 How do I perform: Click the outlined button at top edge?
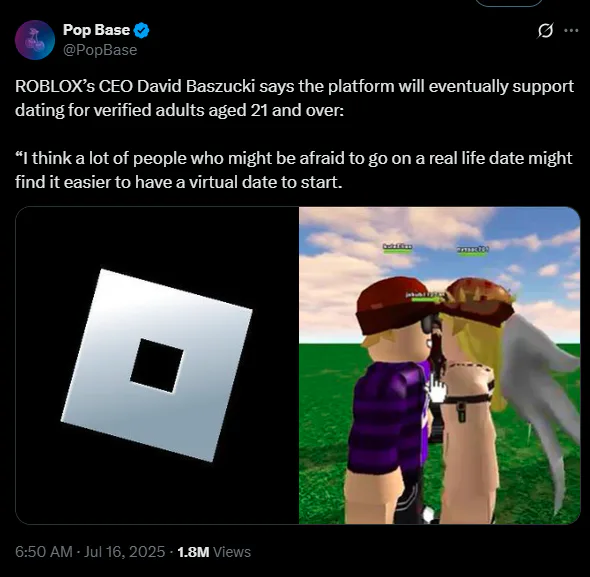point(509,3)
